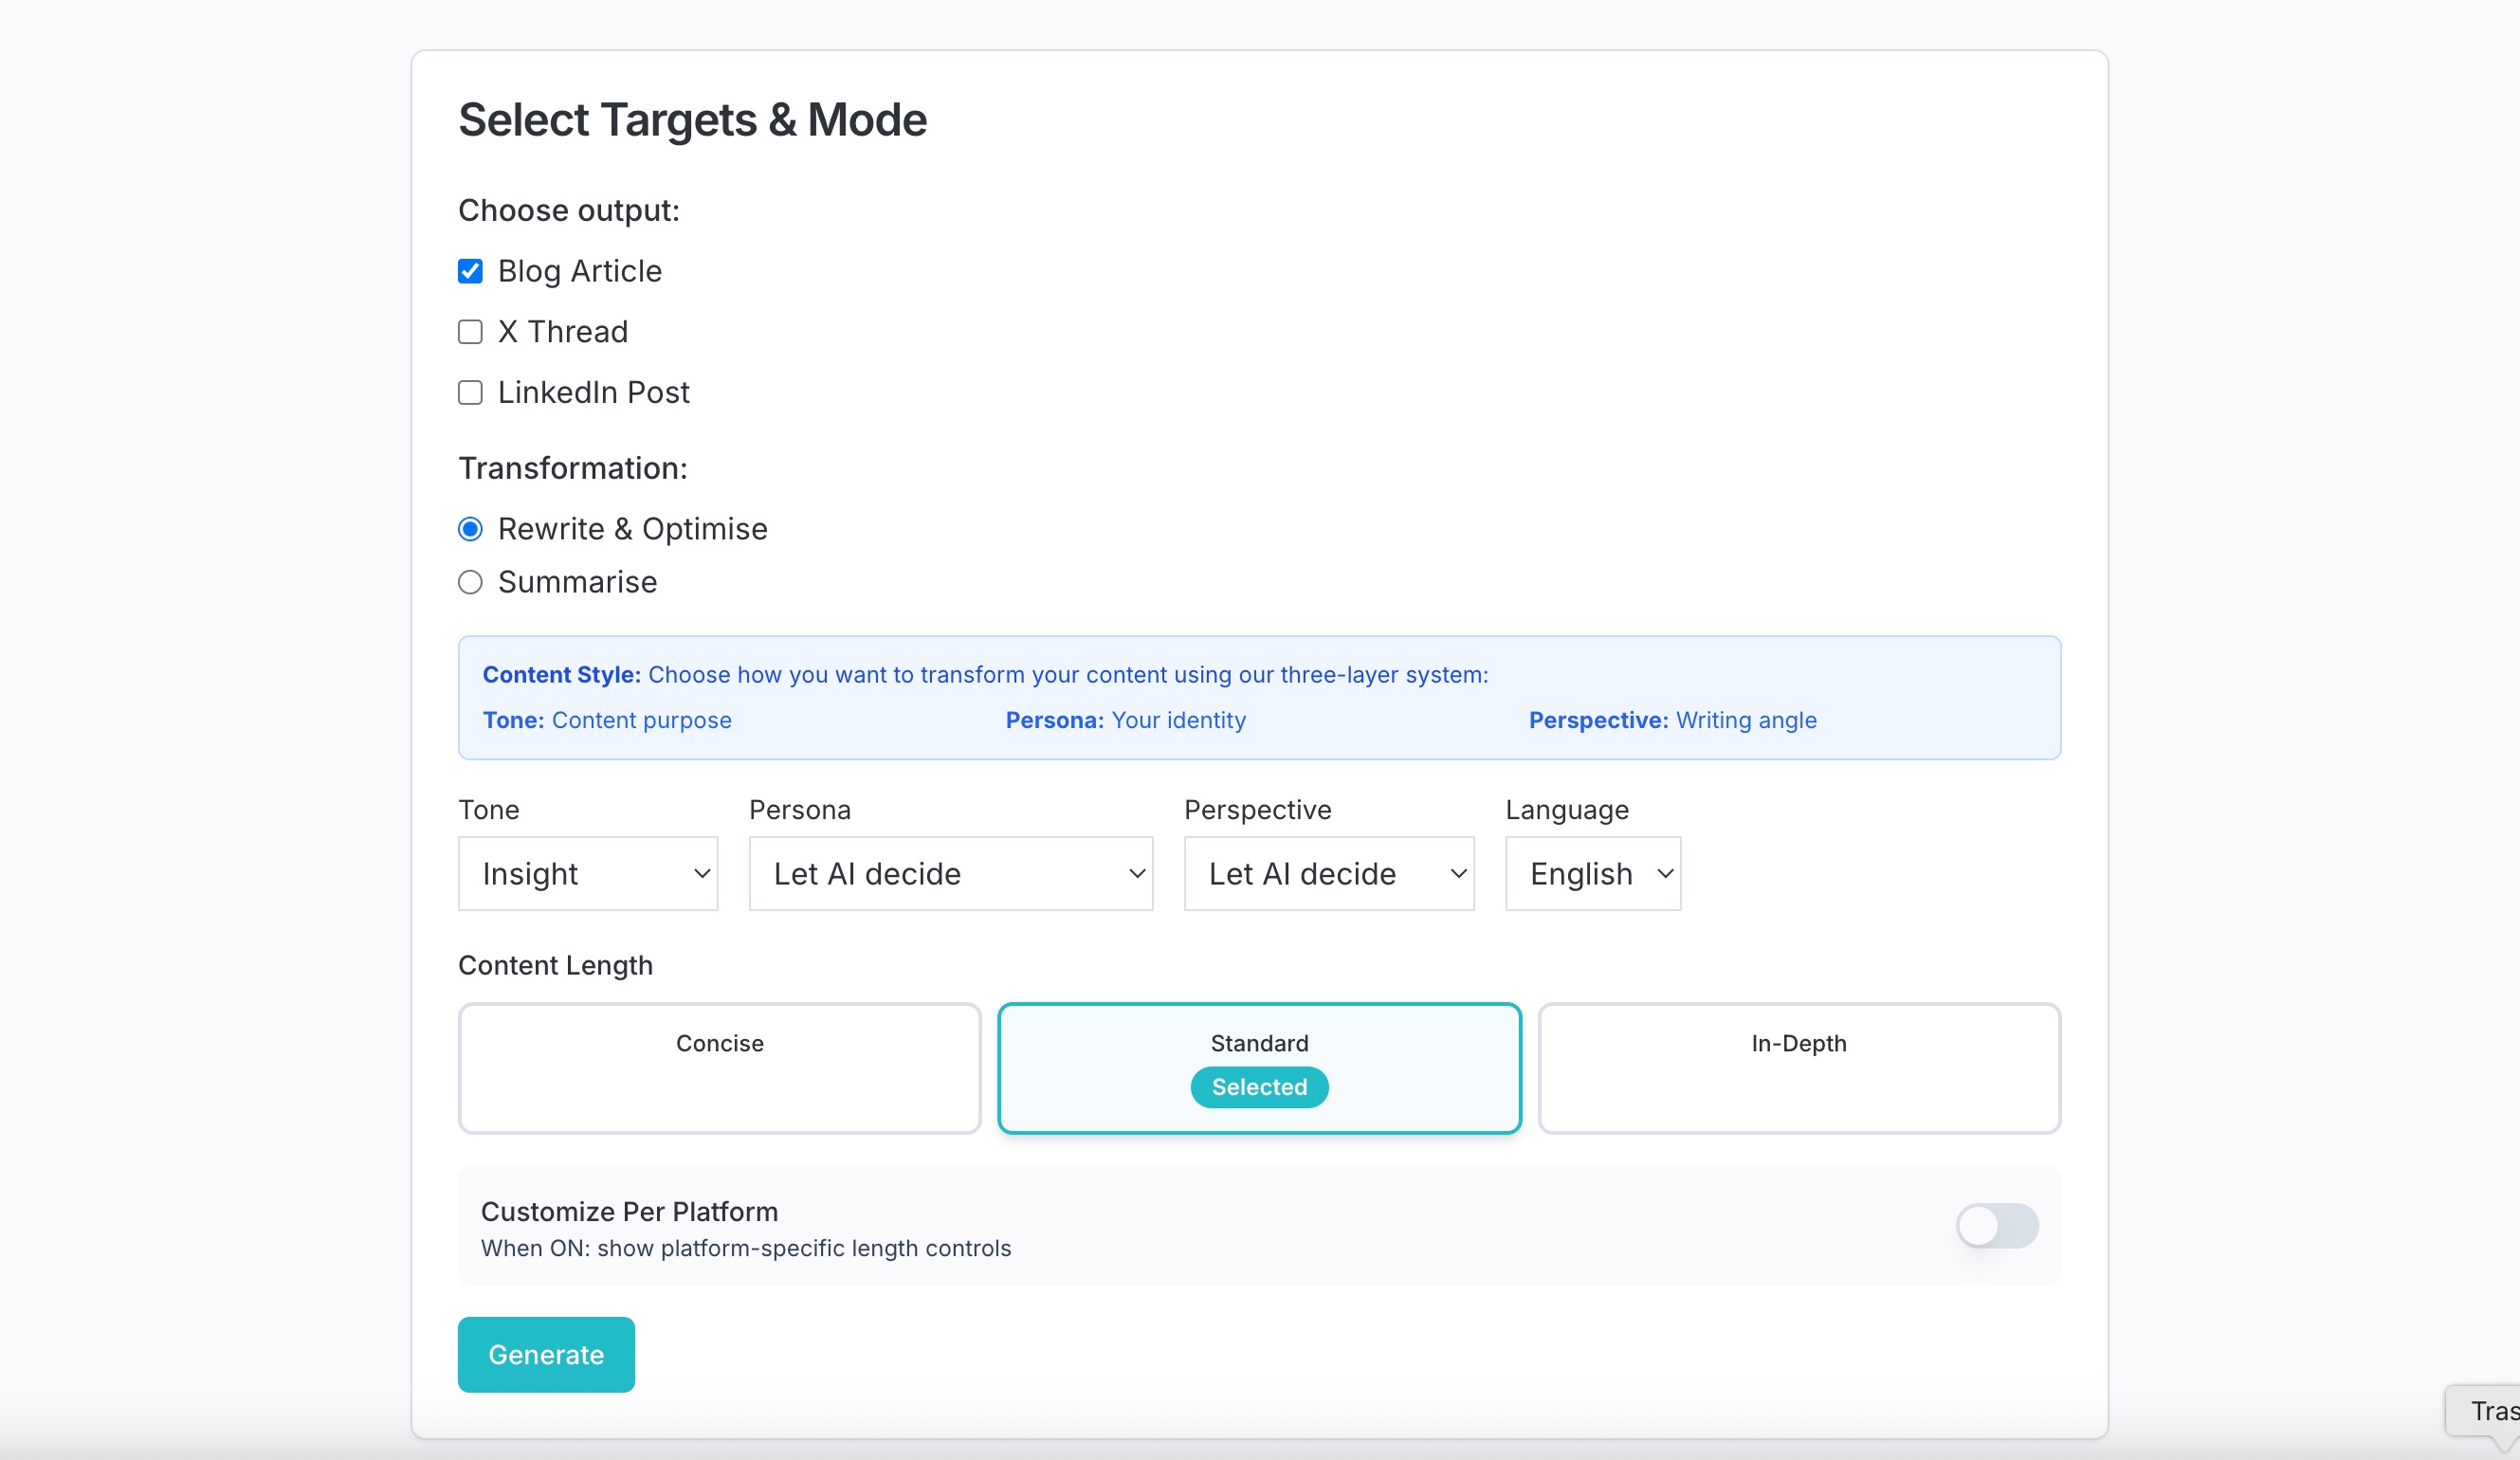
Task: Click the Standard content length card
Action: coord(1258,1043)
